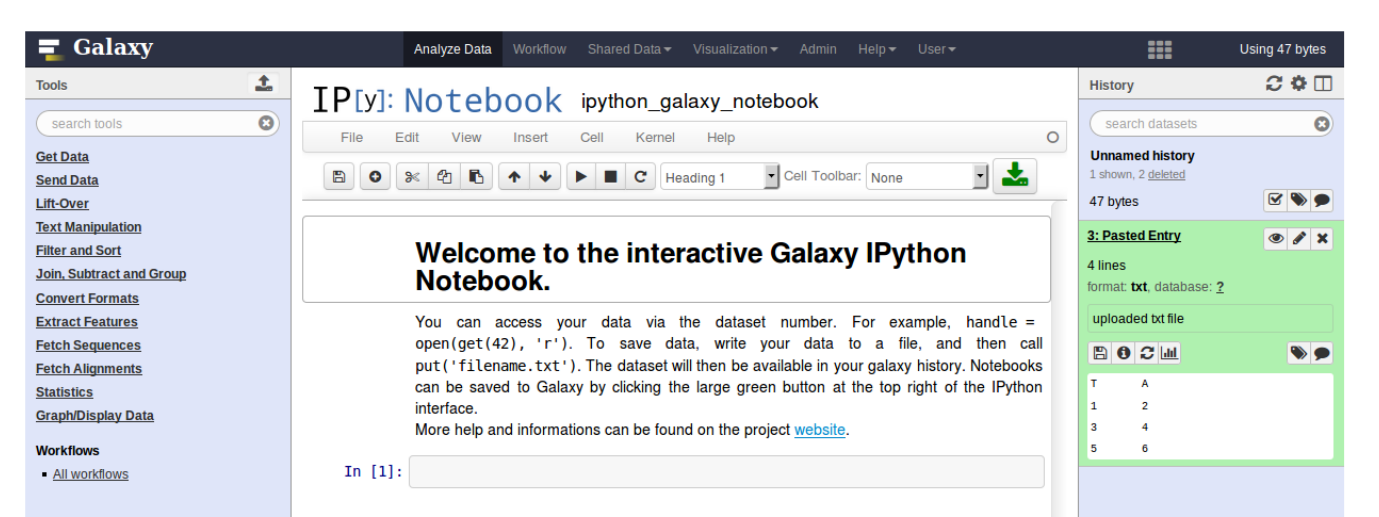Edit attributes of Pasted Entry with pencil
Image resolution: width=1379 pixels, height=517 pixels.
[x=1299, y=239]
